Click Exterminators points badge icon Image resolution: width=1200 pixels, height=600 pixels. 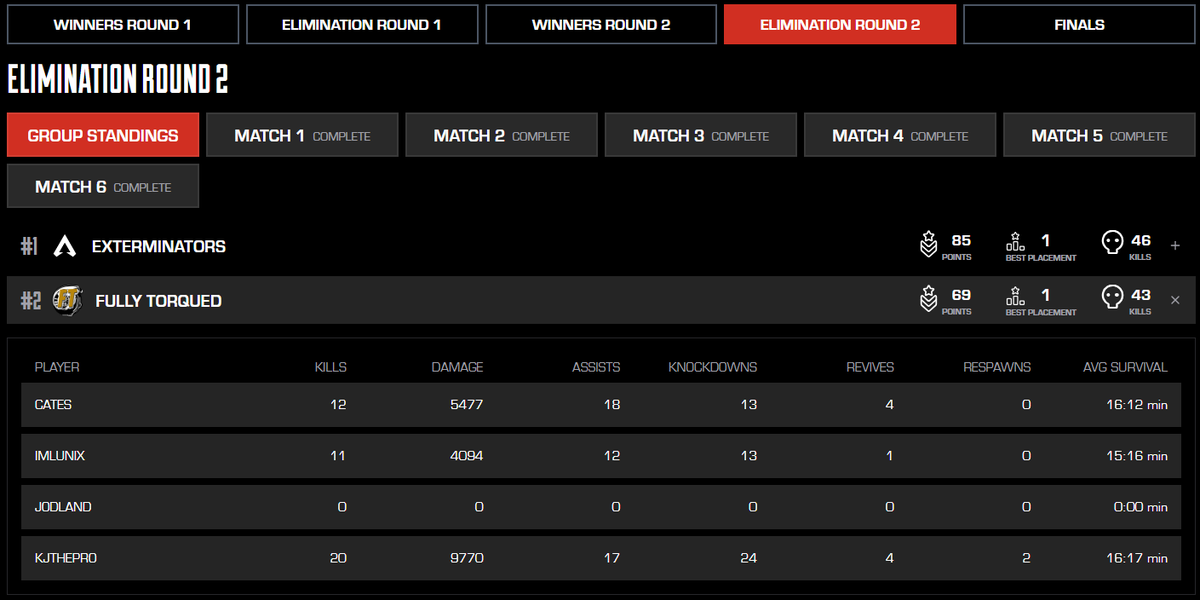tap(929, 245)
